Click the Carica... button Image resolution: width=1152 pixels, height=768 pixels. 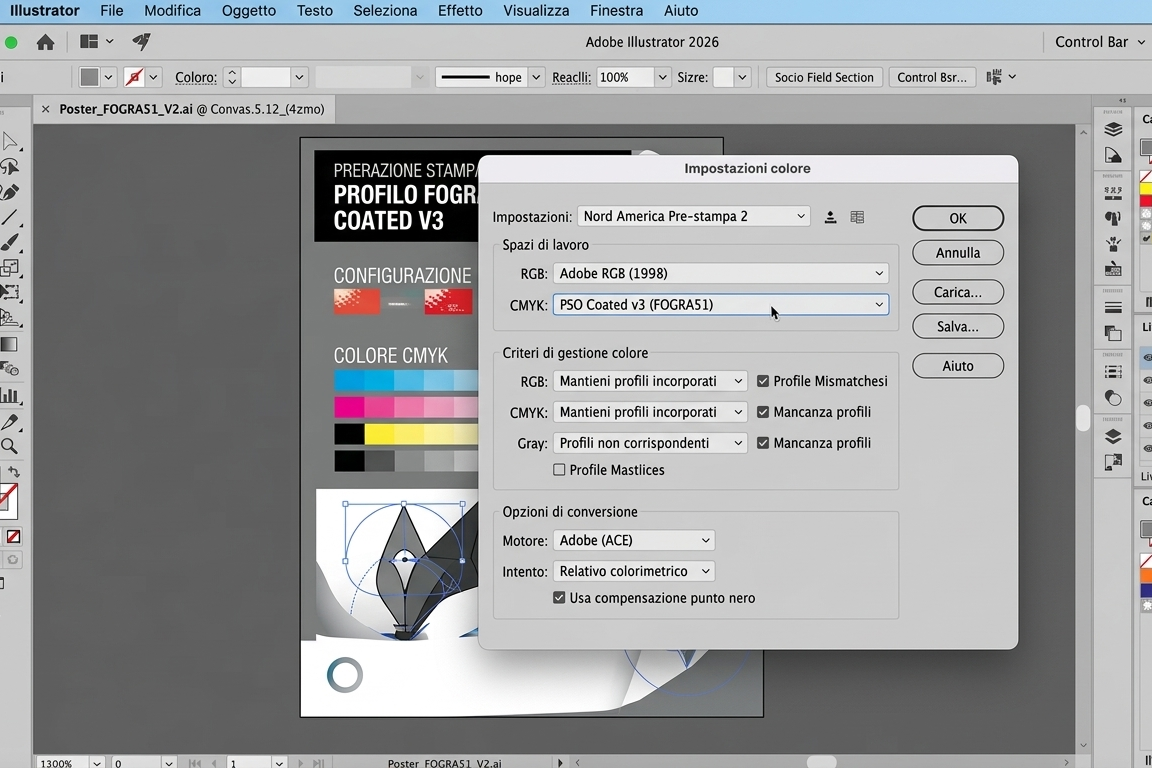(957, 292)
